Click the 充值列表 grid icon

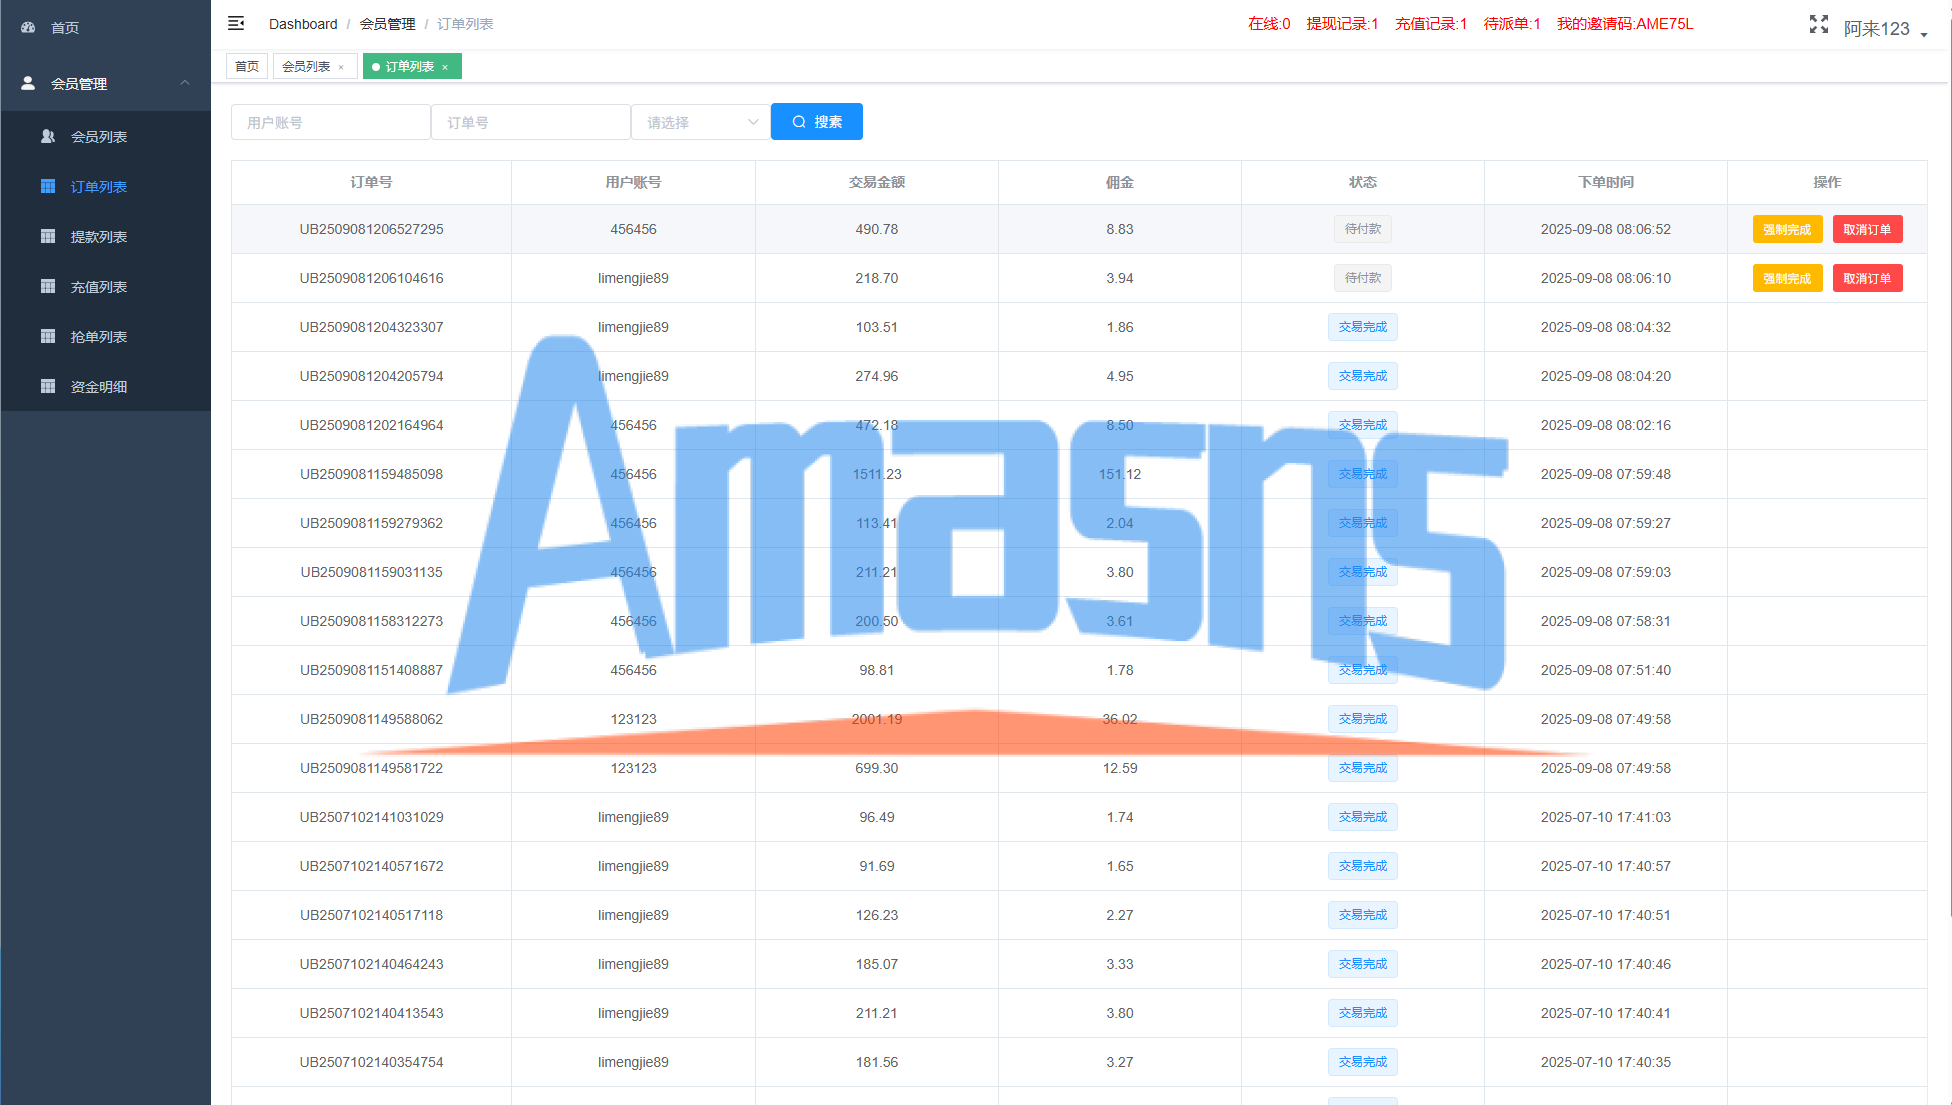tap(47, 287)
